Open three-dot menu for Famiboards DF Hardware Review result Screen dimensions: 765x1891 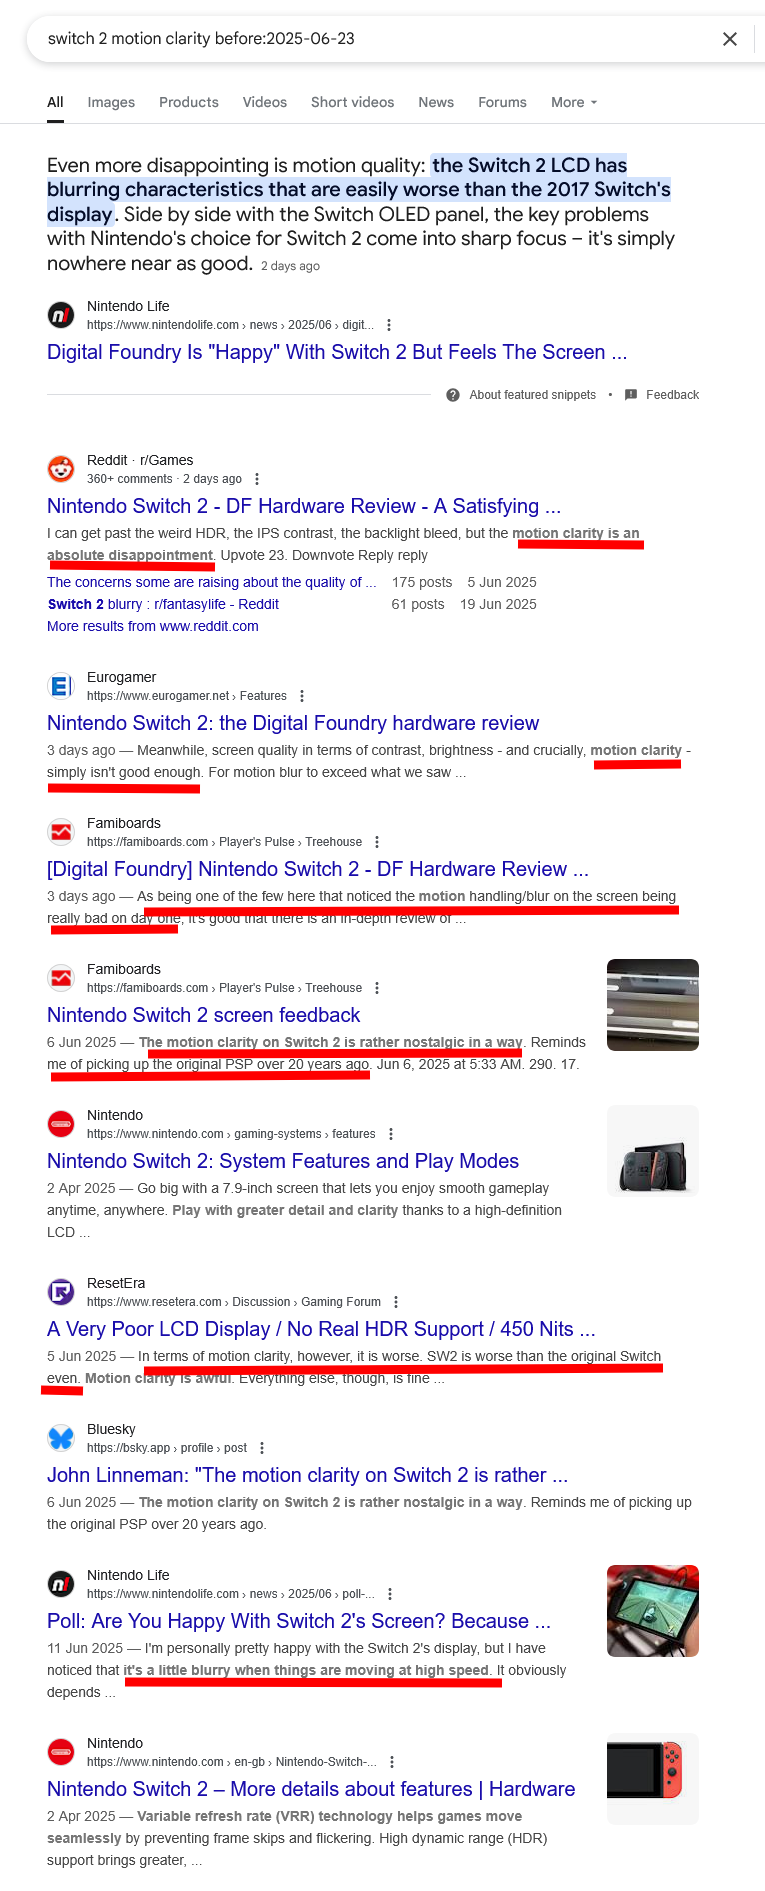click(x=377, y=842)
